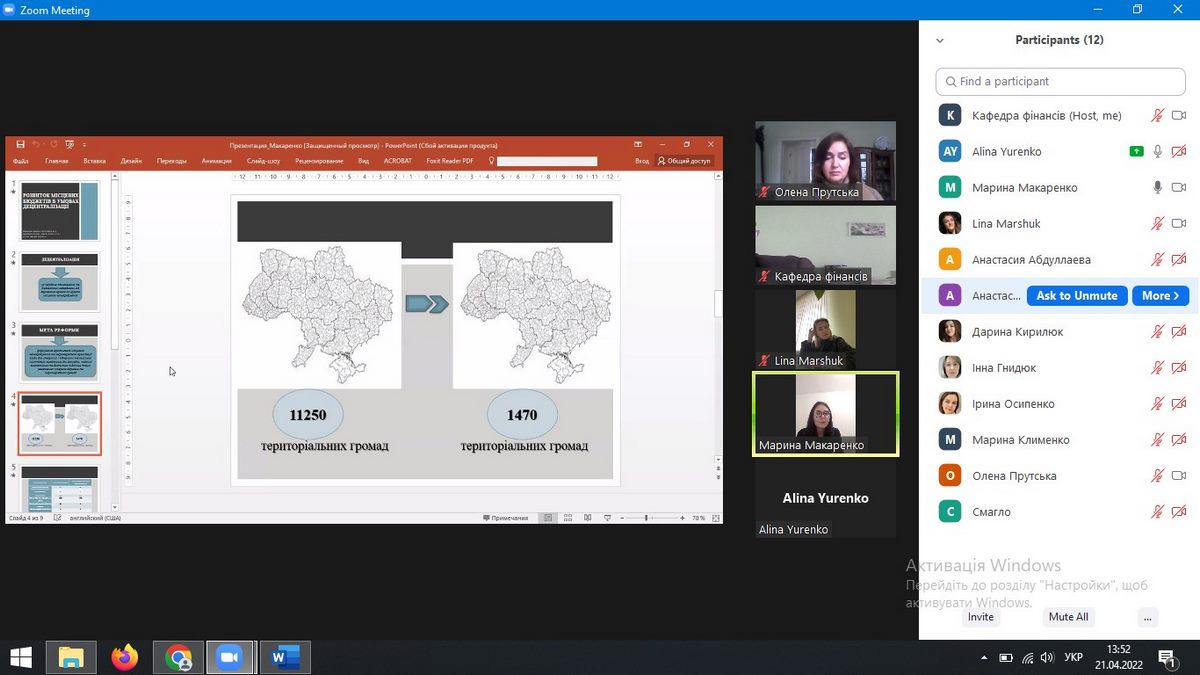The width and height of the screenshot is (1200, 675).
Task: Click the muted microphone icon for Lina Marshuk
Action: coord(1157,224)
